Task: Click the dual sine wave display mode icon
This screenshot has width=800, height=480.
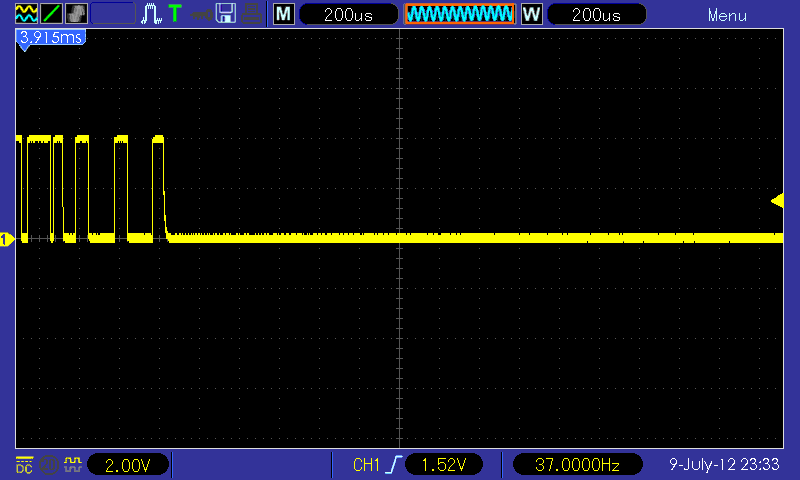Action: click(x=26, y=14)
